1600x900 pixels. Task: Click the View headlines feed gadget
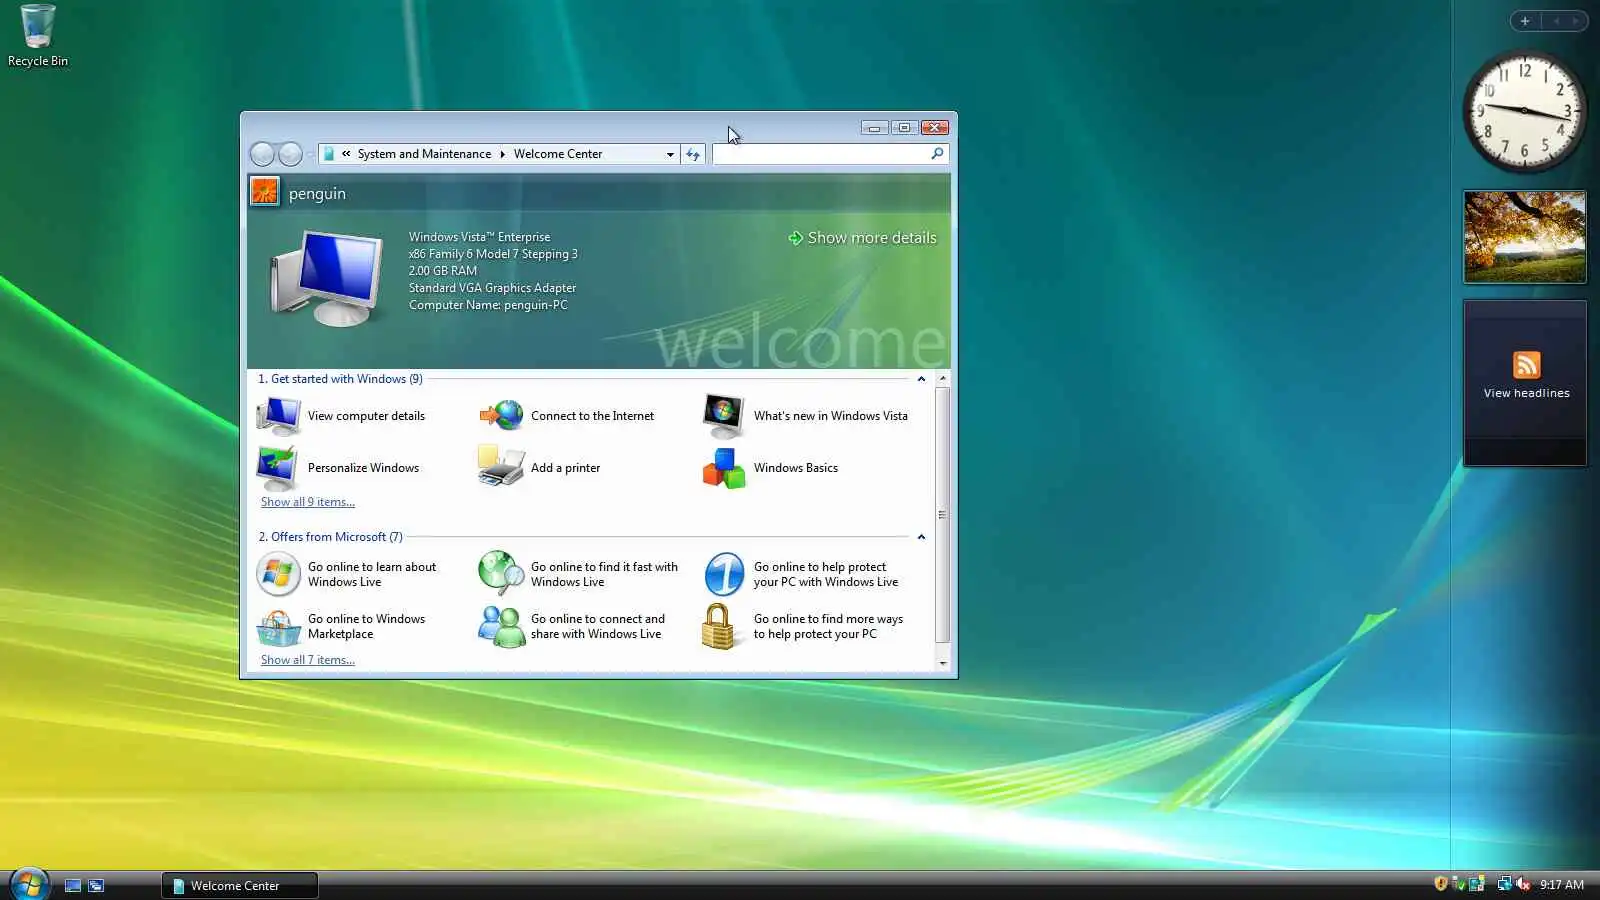click(x=1525, y=382)
